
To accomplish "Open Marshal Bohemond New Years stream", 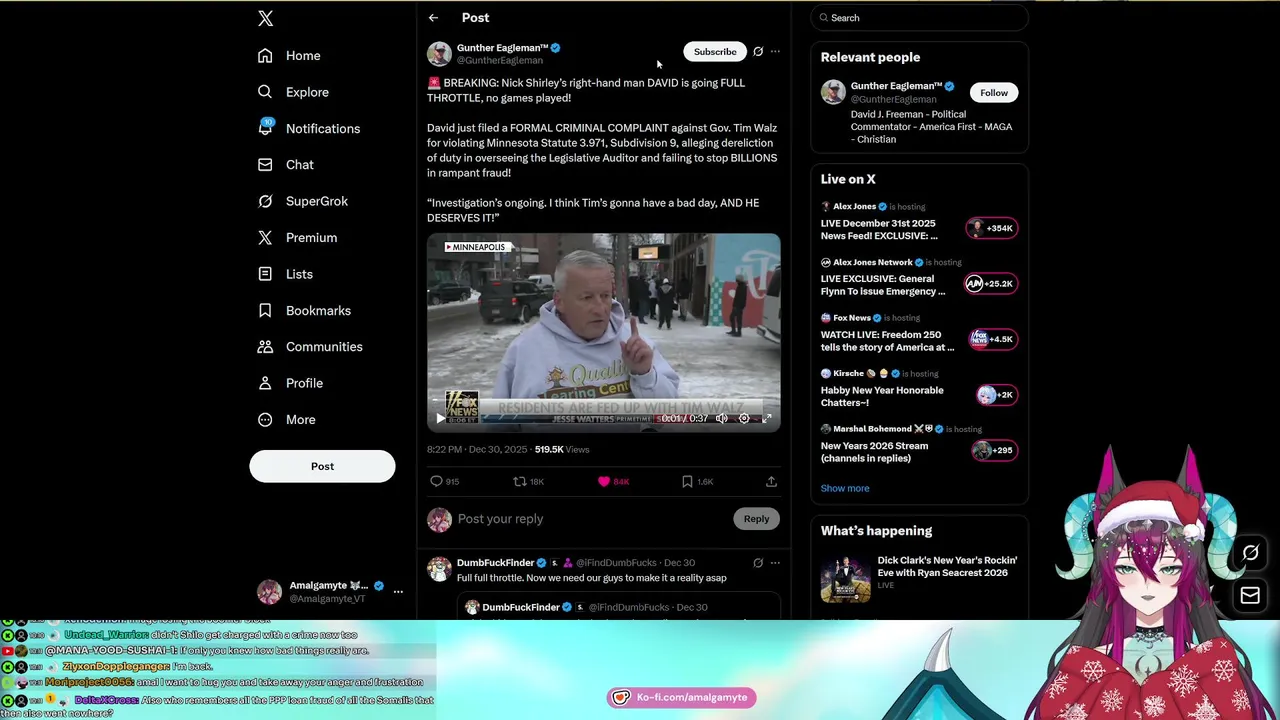I will coord(875,452).
